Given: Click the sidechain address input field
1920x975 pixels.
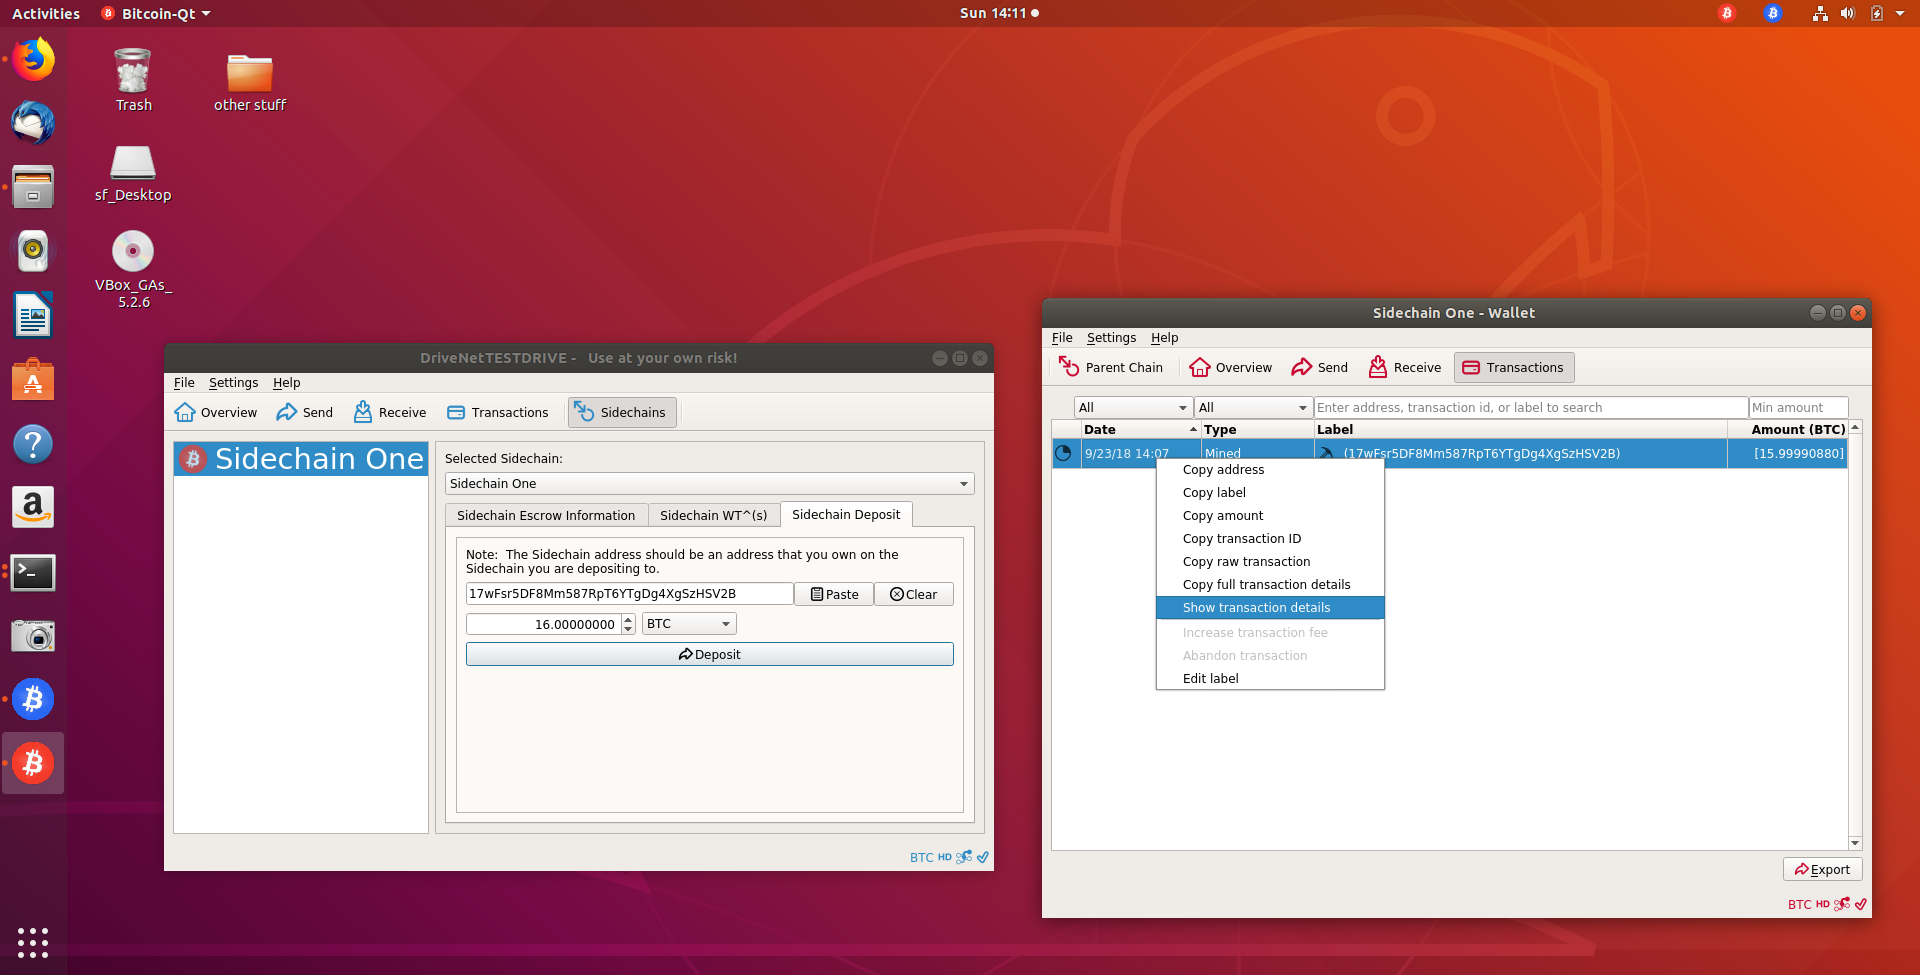Looking at the screenshot, I should point(629,594).
